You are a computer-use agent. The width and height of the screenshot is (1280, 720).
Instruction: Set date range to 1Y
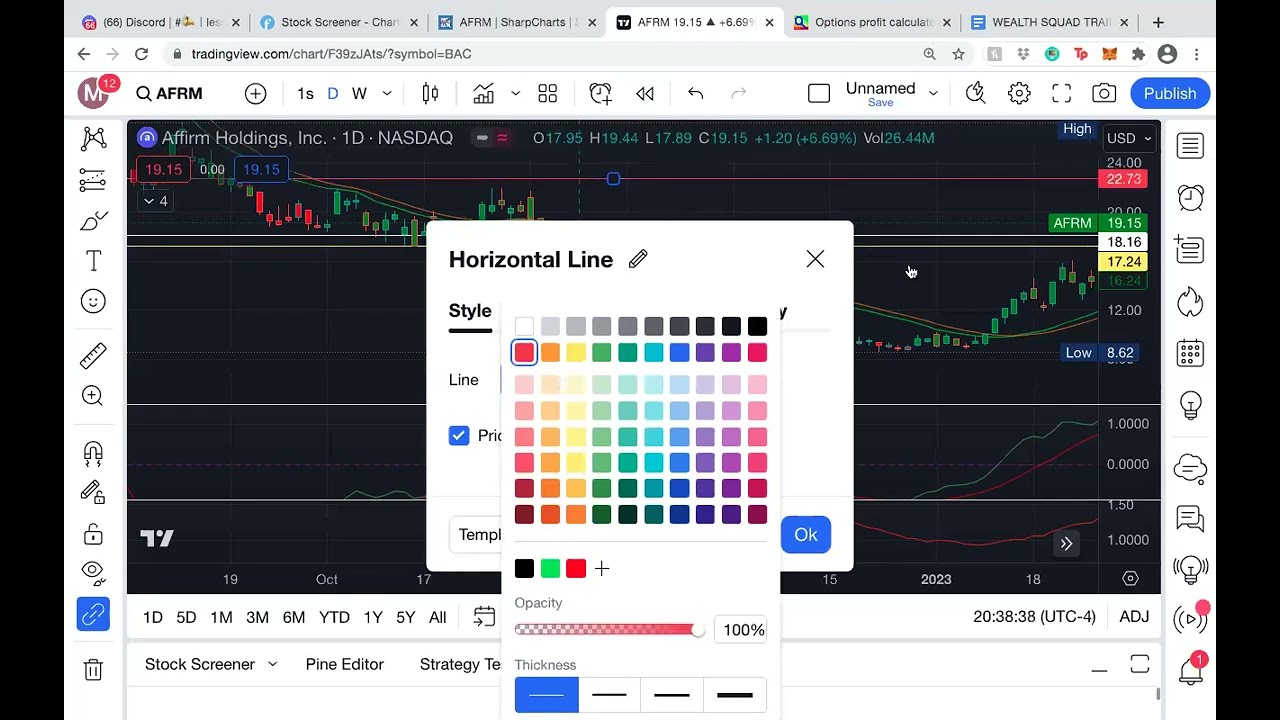[x=373, y=617]
